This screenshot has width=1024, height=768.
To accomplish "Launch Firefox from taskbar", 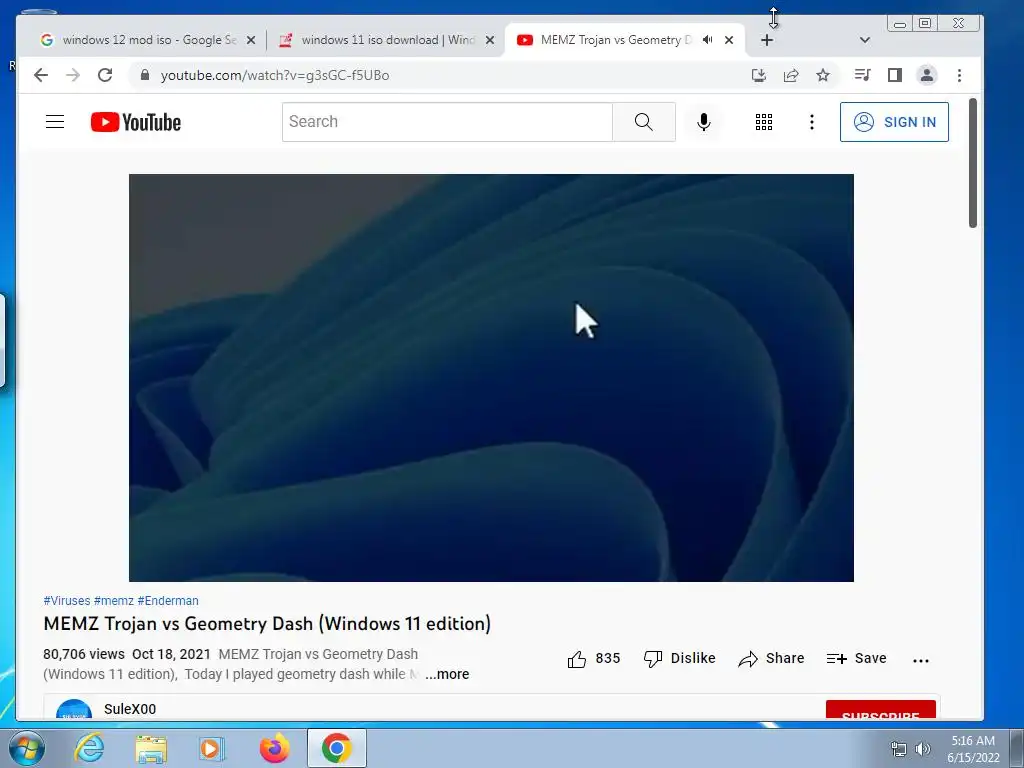I will [x=274, y=749].
